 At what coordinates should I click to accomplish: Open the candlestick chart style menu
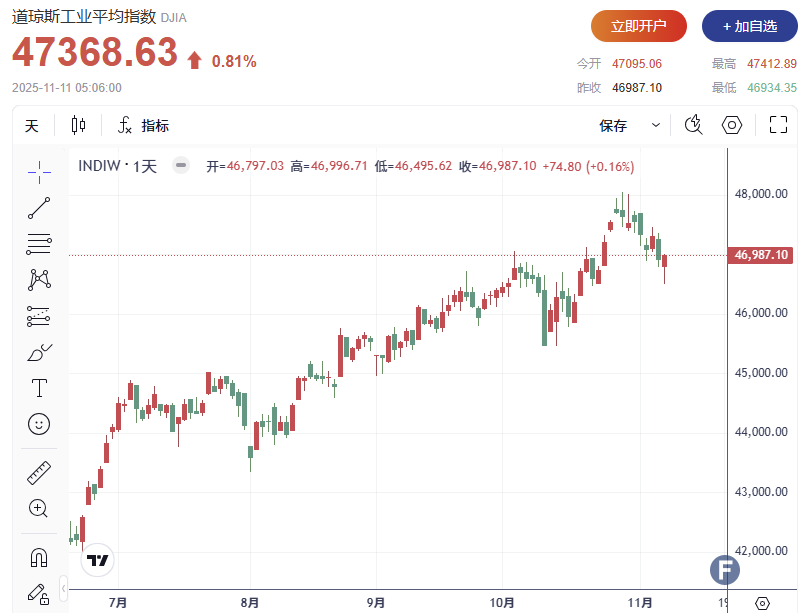pos(79,126)
